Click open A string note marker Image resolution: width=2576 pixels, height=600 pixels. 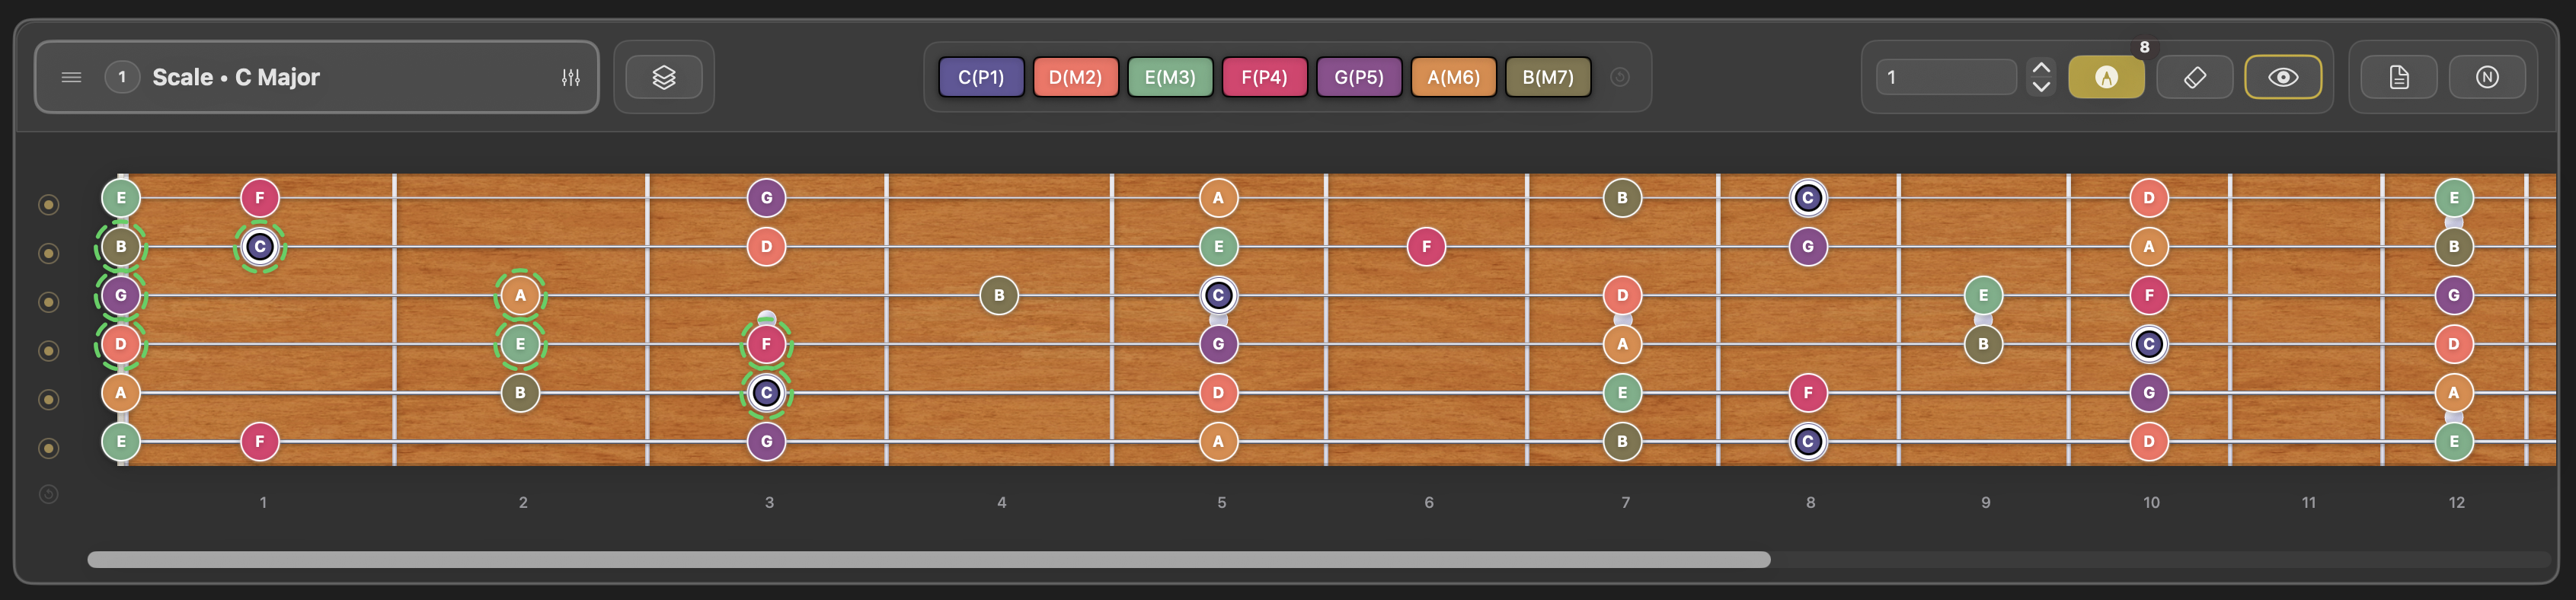coord(121,393)
